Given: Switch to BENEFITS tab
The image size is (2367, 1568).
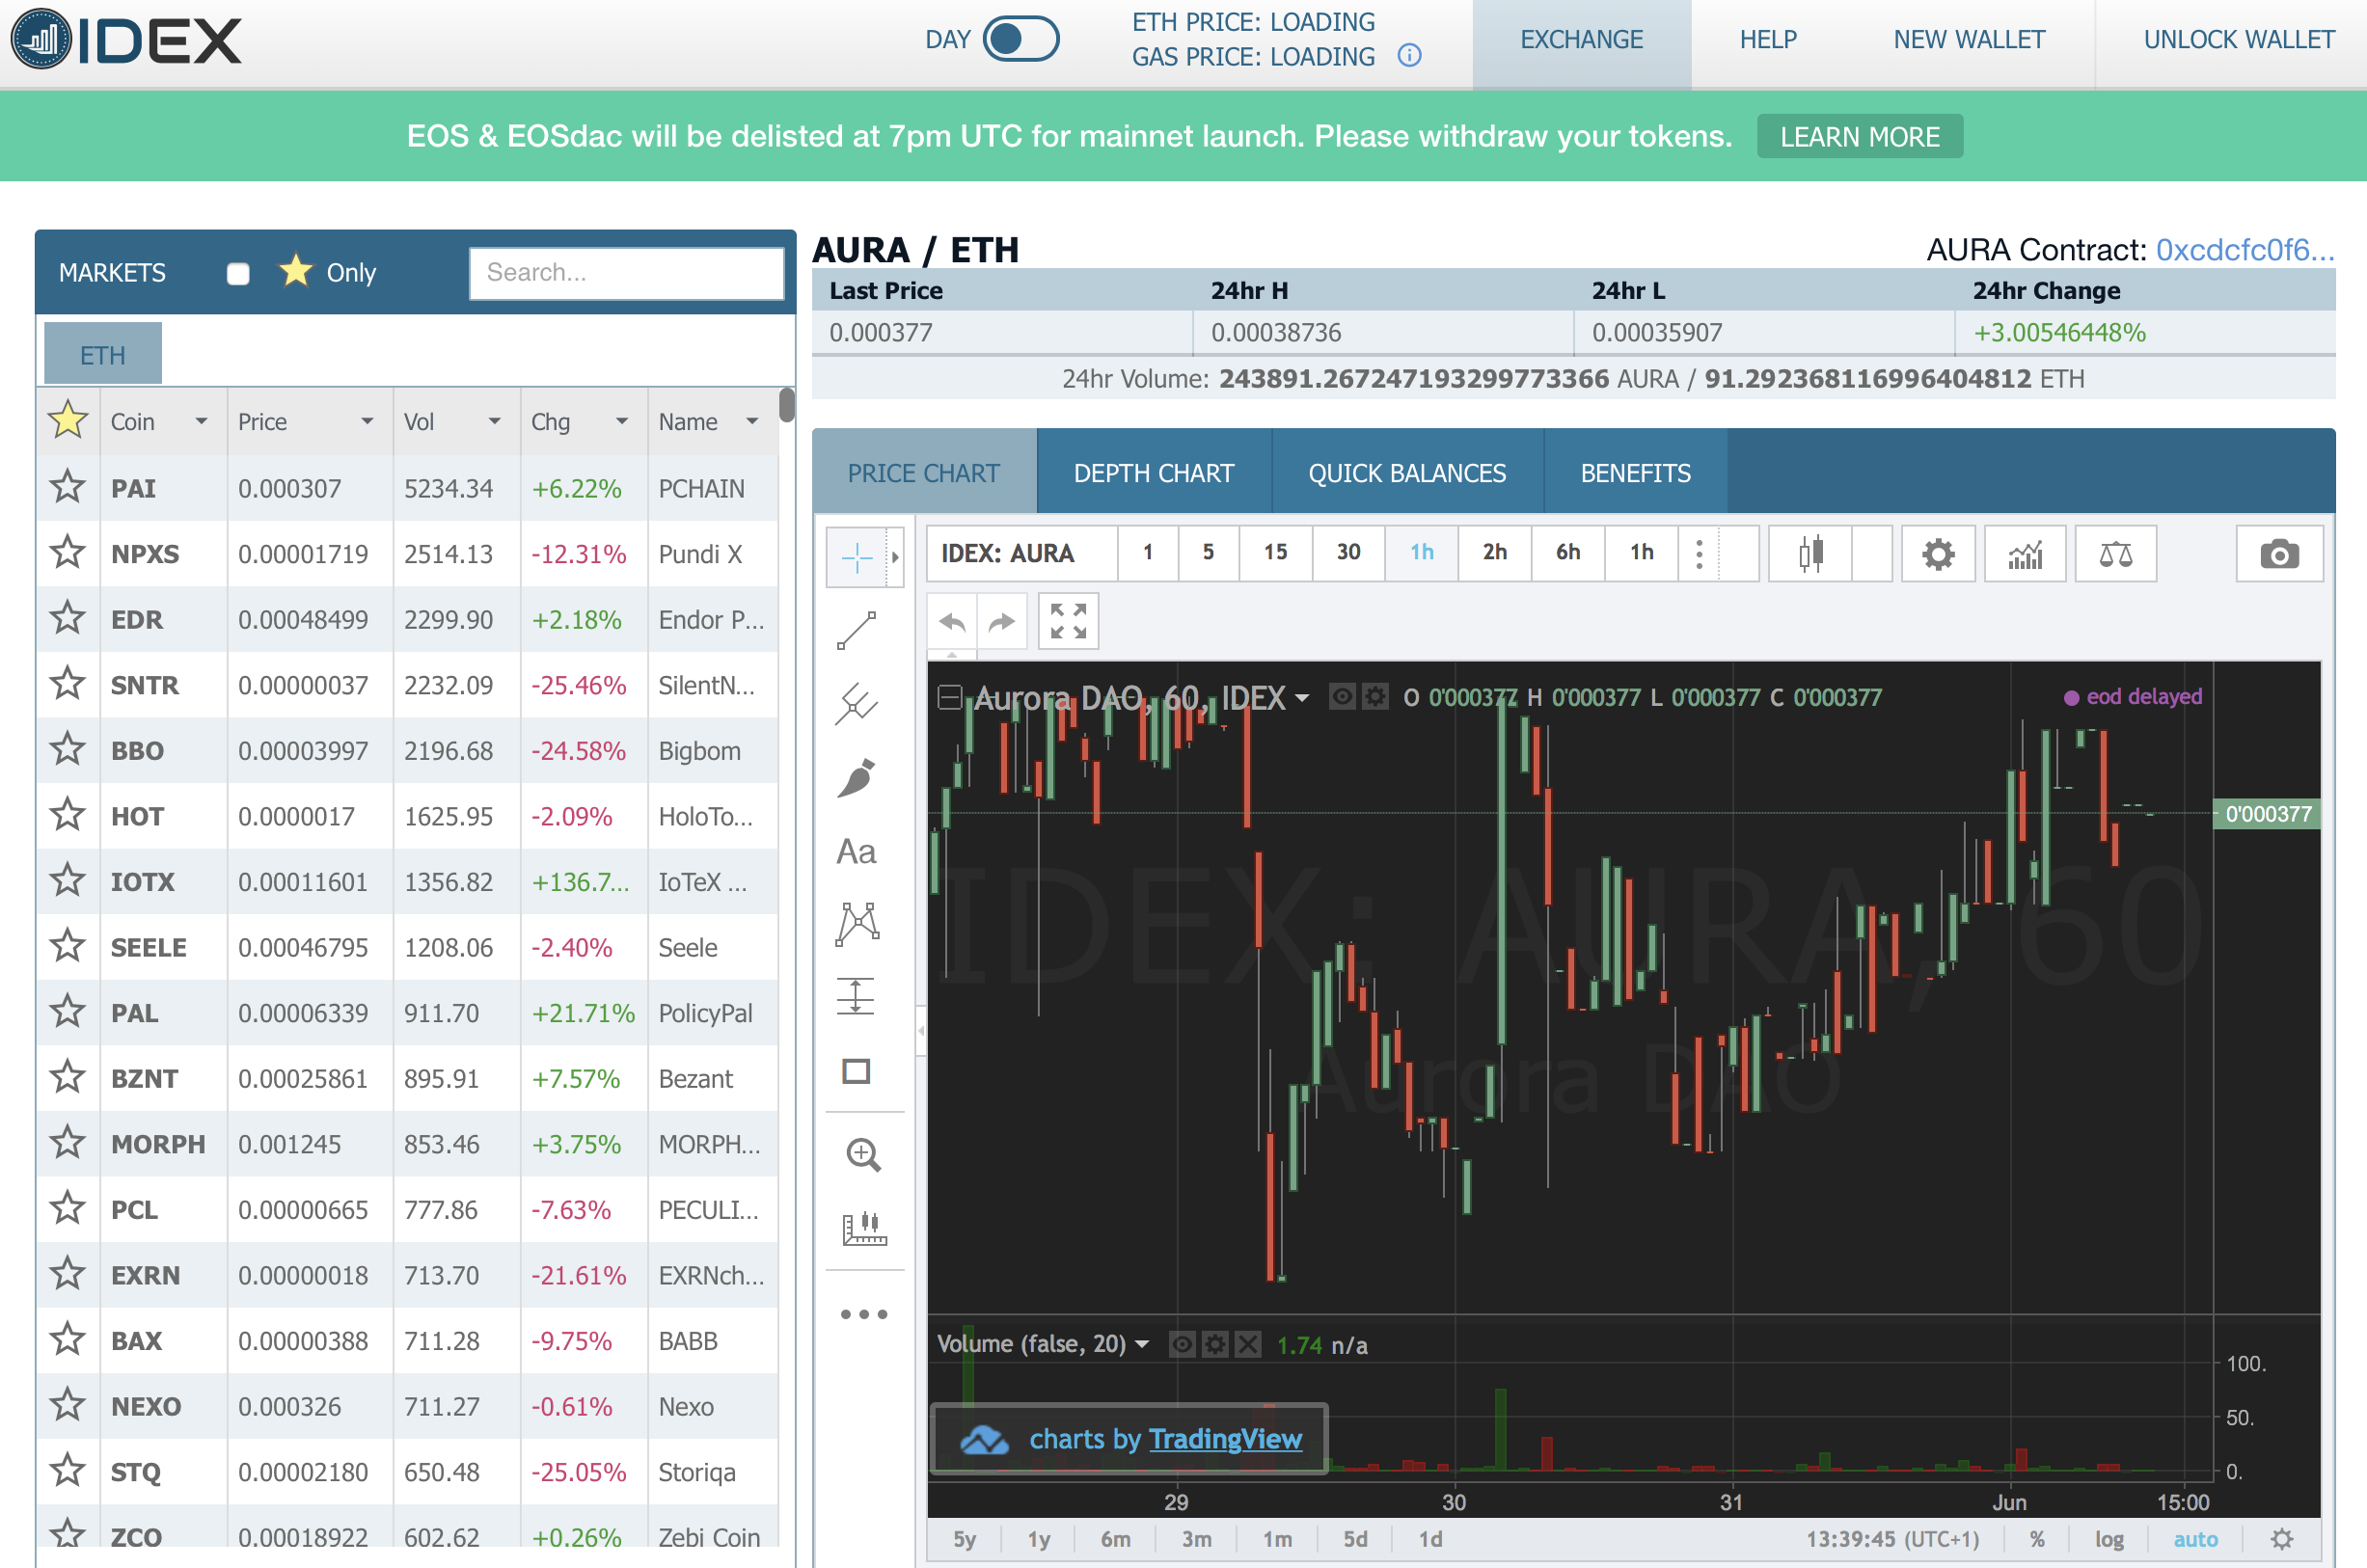Looking at the screenshot, I should [1635, 472].
